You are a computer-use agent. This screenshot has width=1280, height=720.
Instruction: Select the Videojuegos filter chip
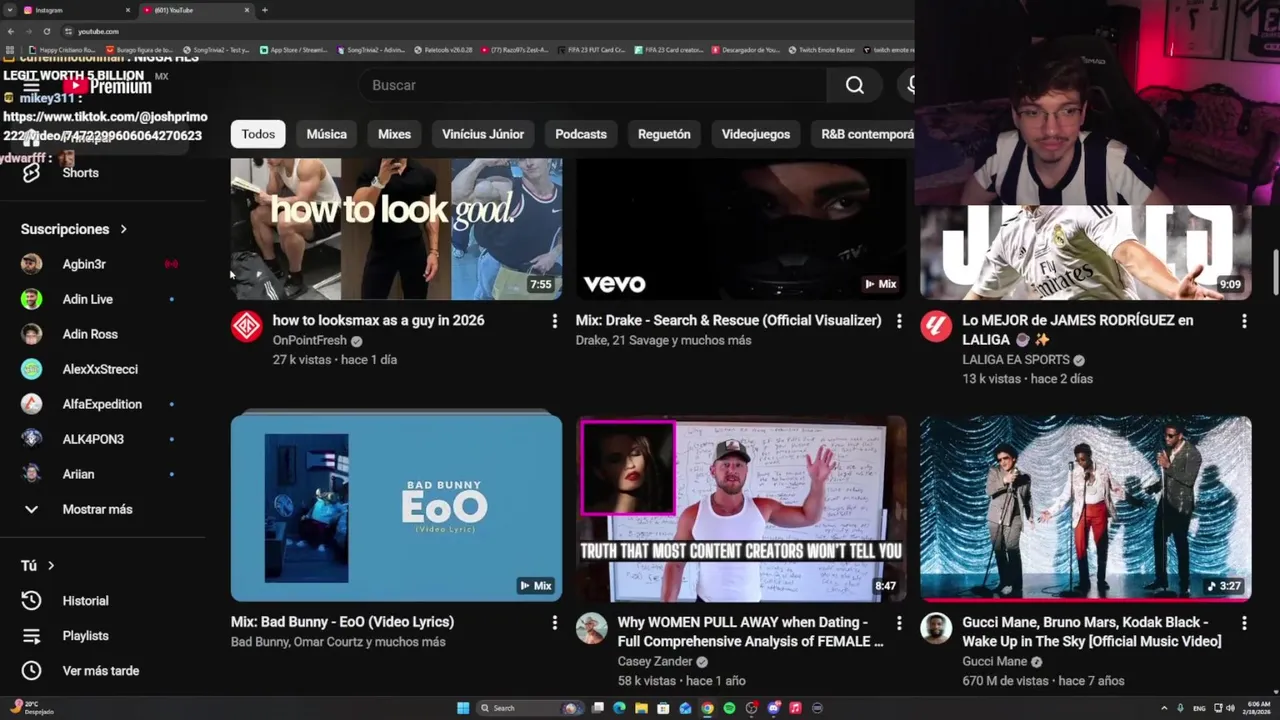click(756, 134)
